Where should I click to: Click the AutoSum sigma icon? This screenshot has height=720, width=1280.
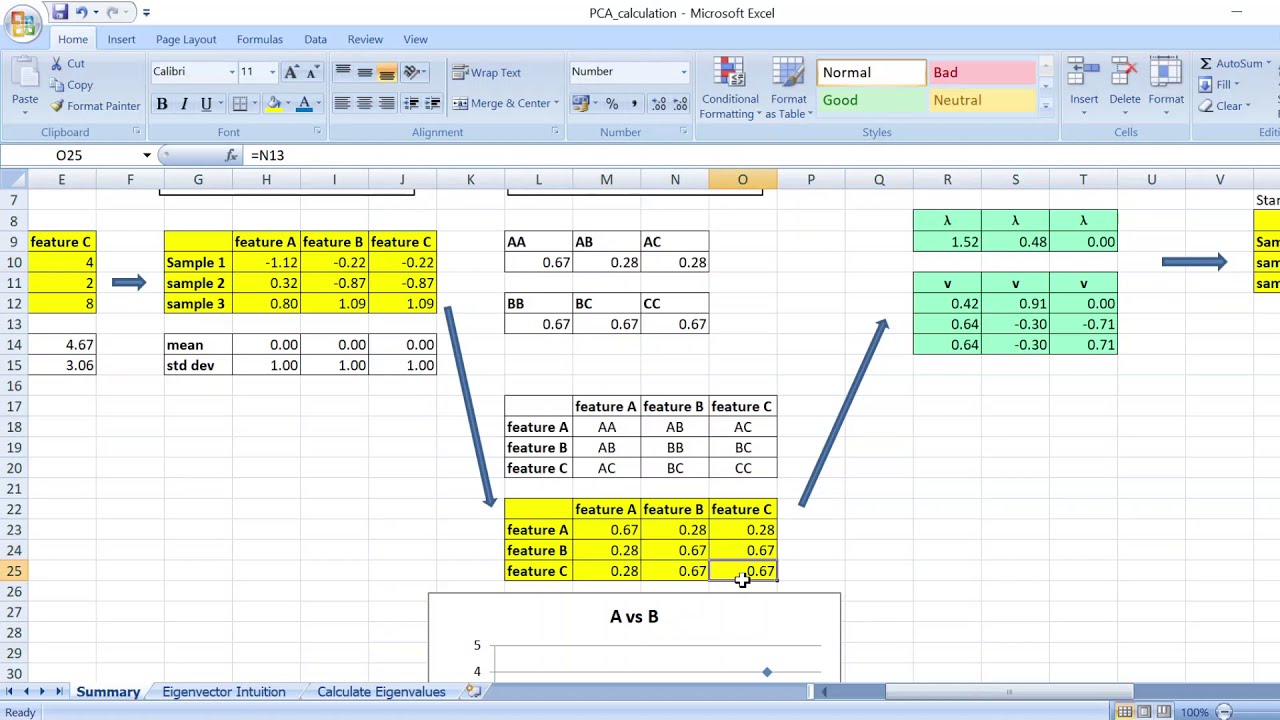coord(1205,63)
